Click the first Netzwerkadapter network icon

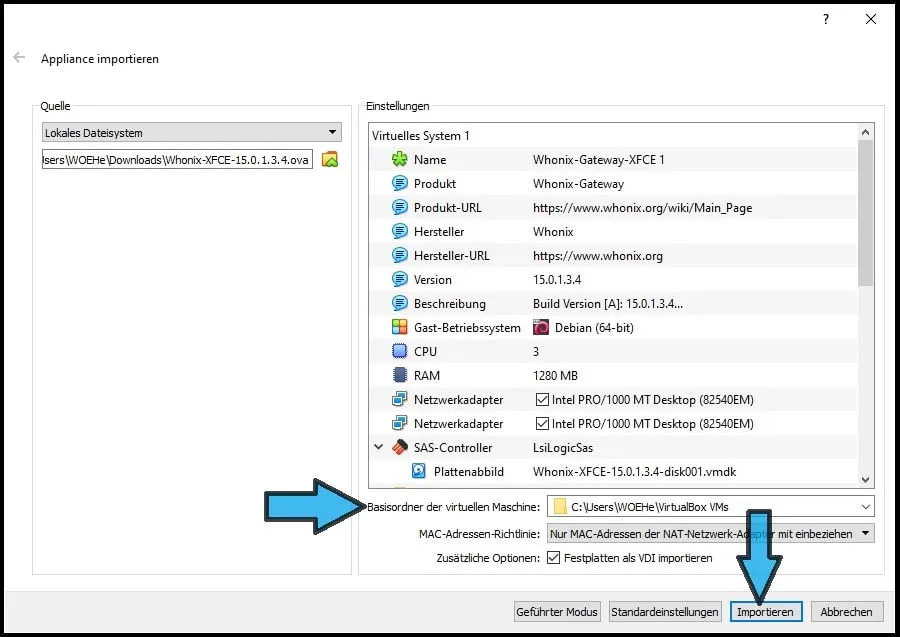click(399, 399)
